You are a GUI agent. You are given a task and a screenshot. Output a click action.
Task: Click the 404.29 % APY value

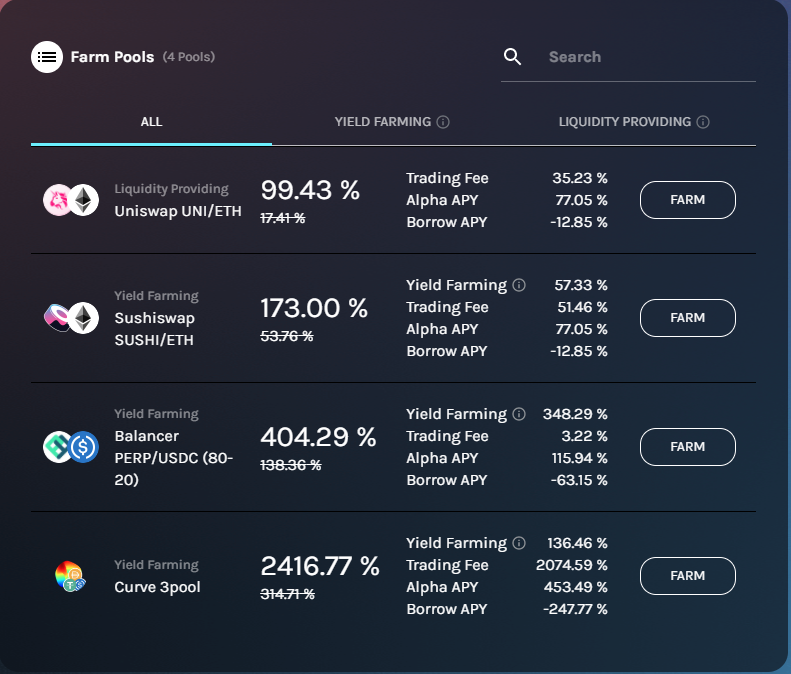coord(318,437)
